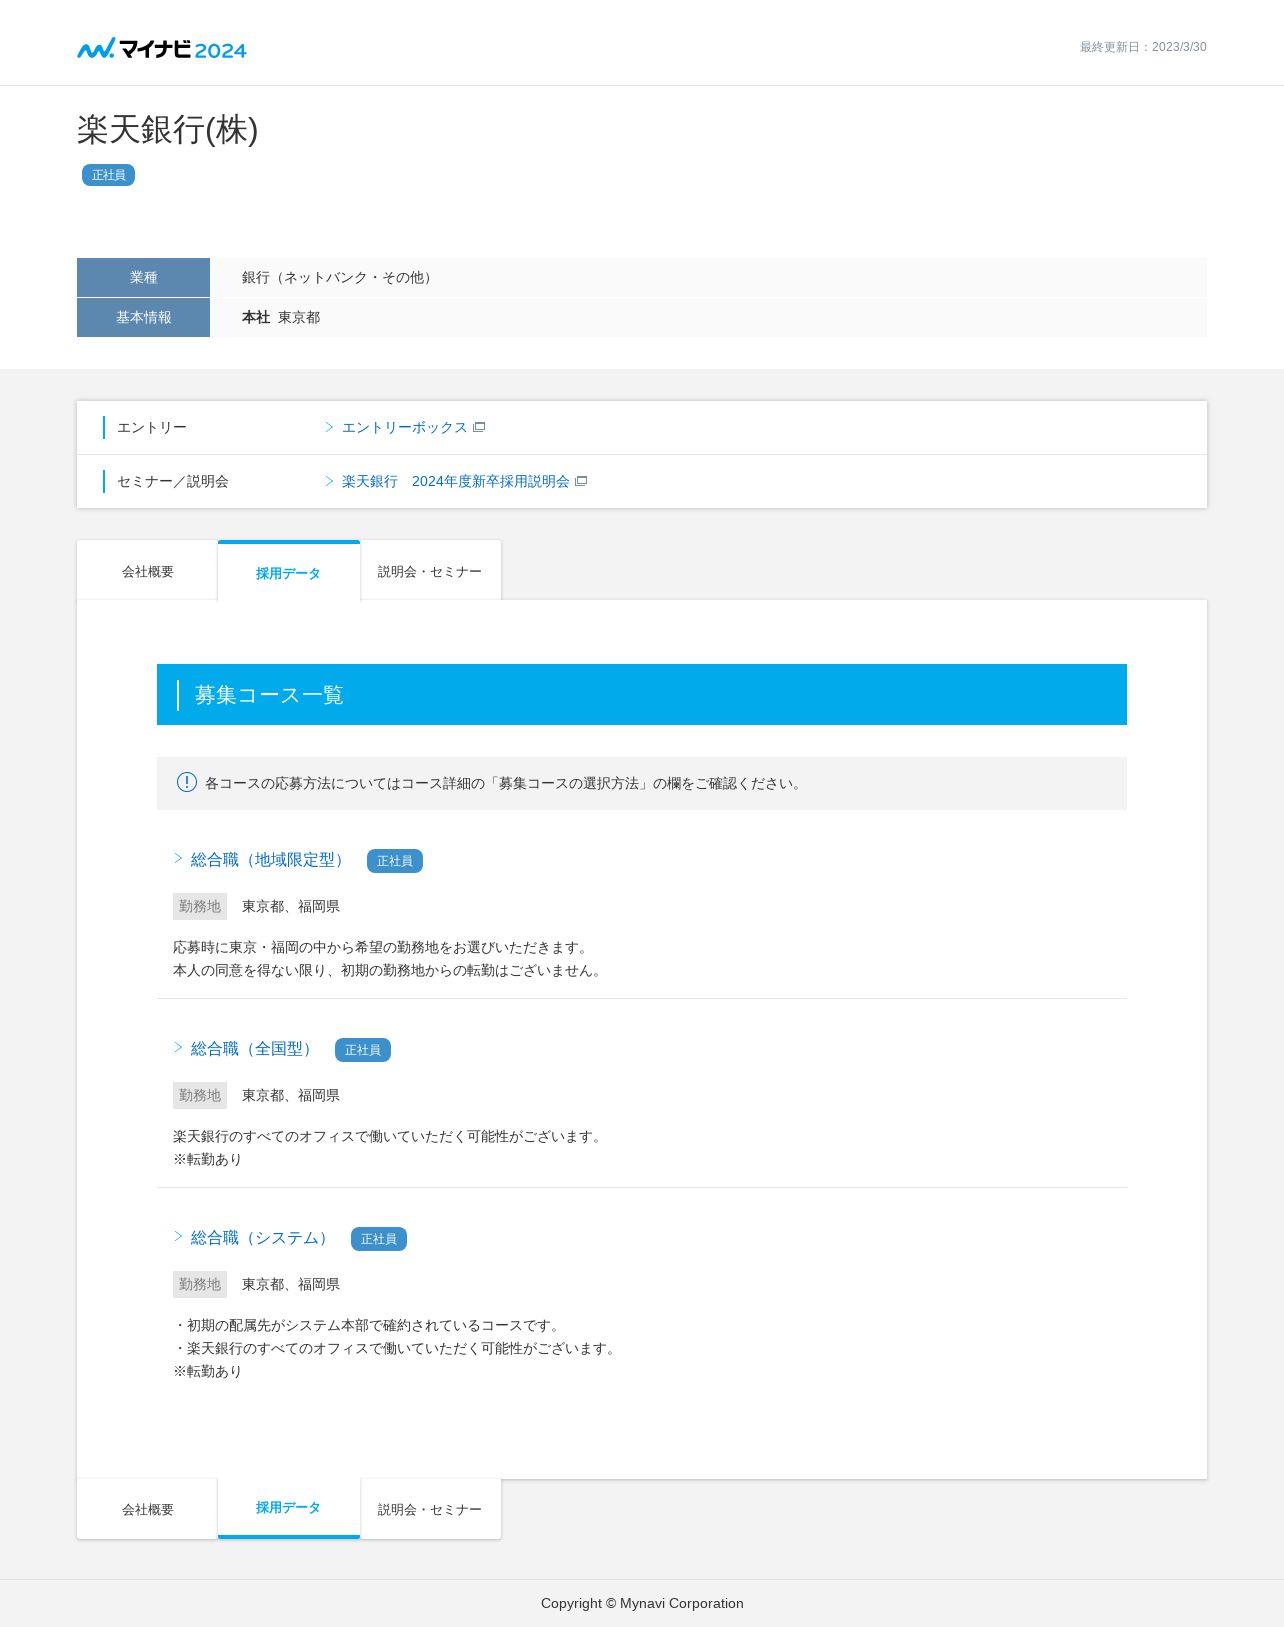The image size is (1284, 1627).
Task: Click chevron before 総合職（システム）
Action: [x=178, y=1236]
